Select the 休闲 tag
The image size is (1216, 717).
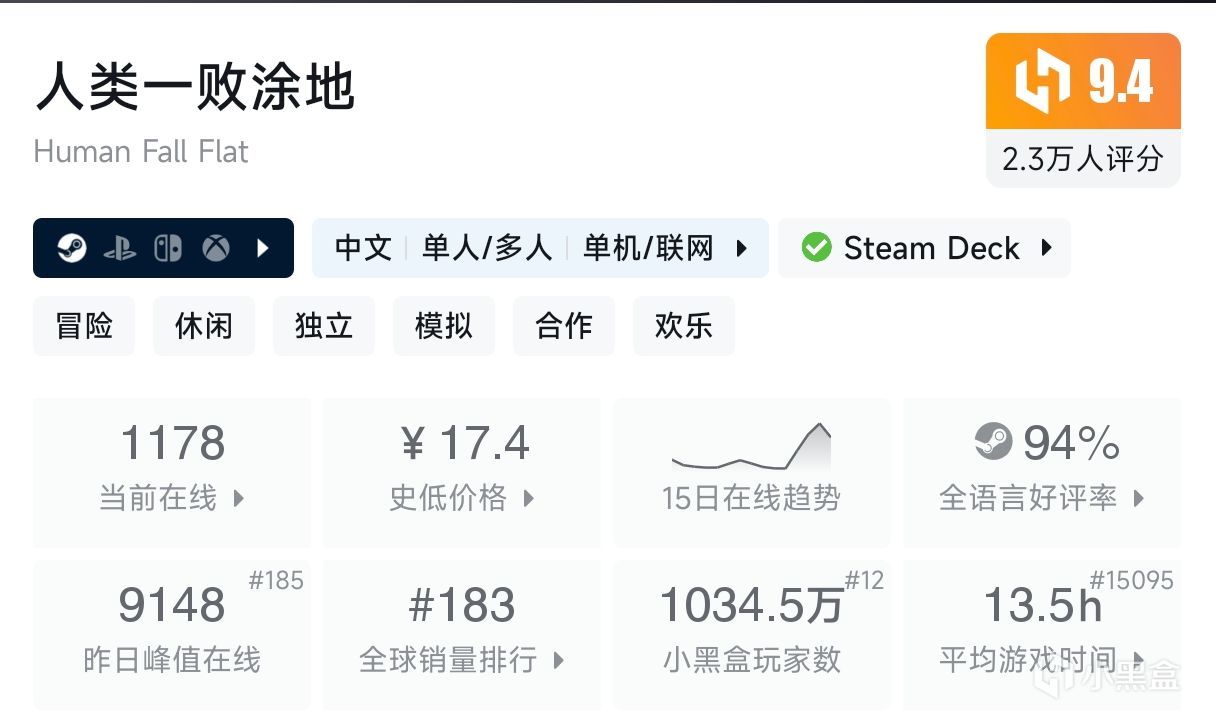(204, 326)
